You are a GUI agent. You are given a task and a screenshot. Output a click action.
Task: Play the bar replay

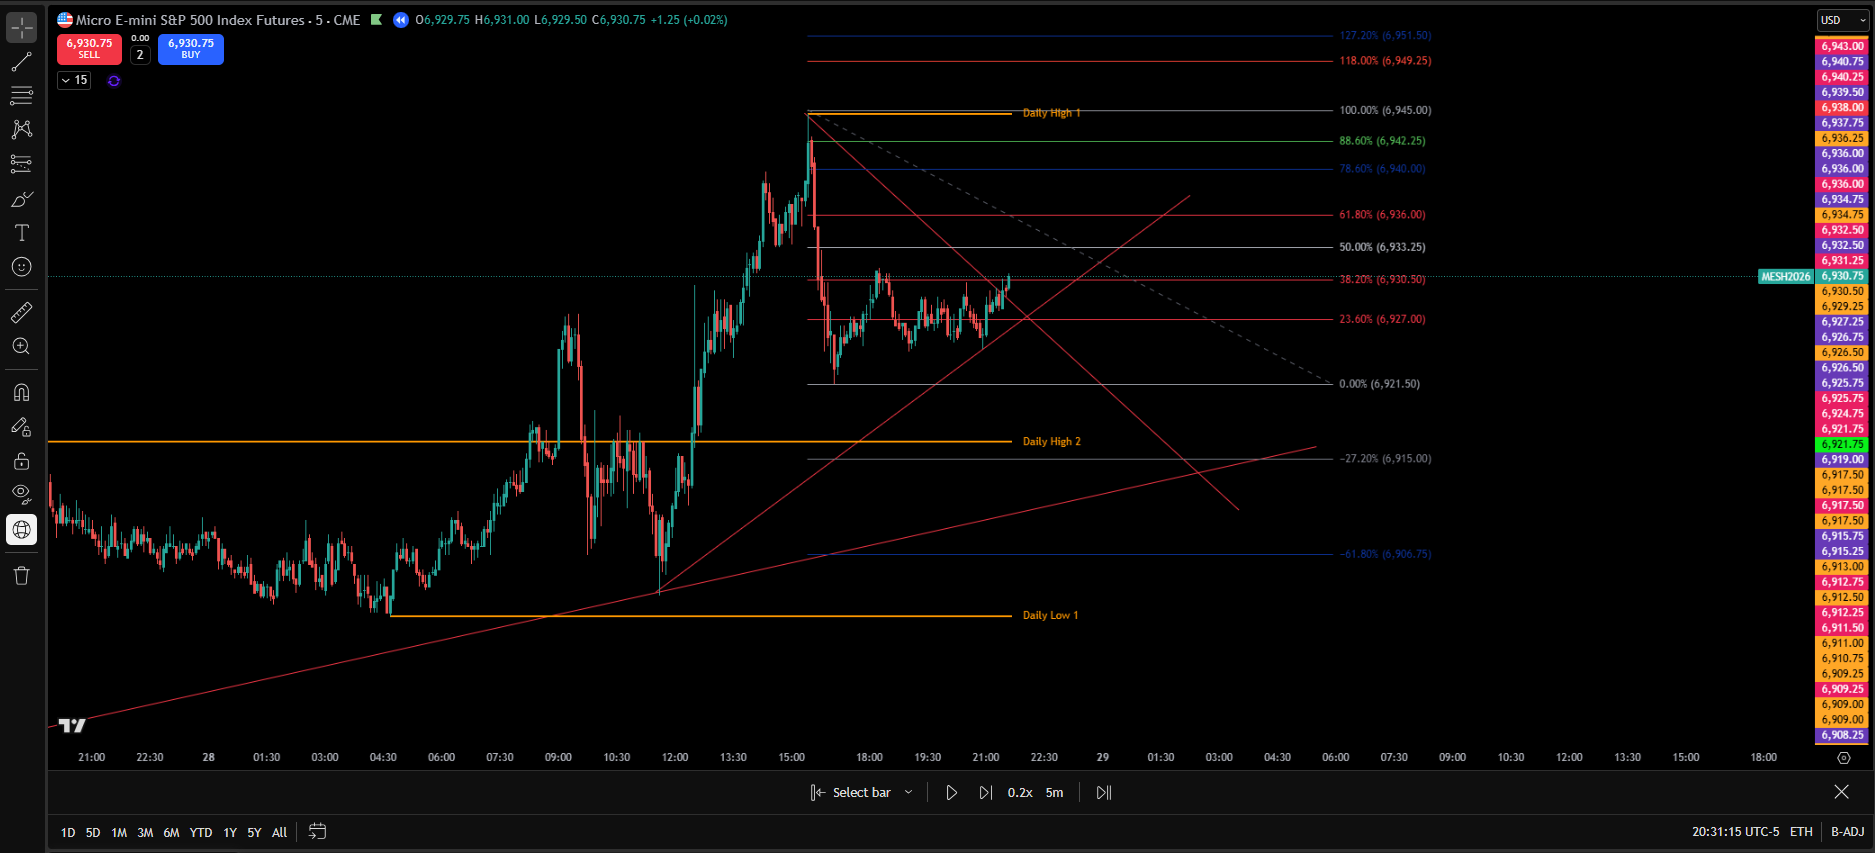click(951, 792)
